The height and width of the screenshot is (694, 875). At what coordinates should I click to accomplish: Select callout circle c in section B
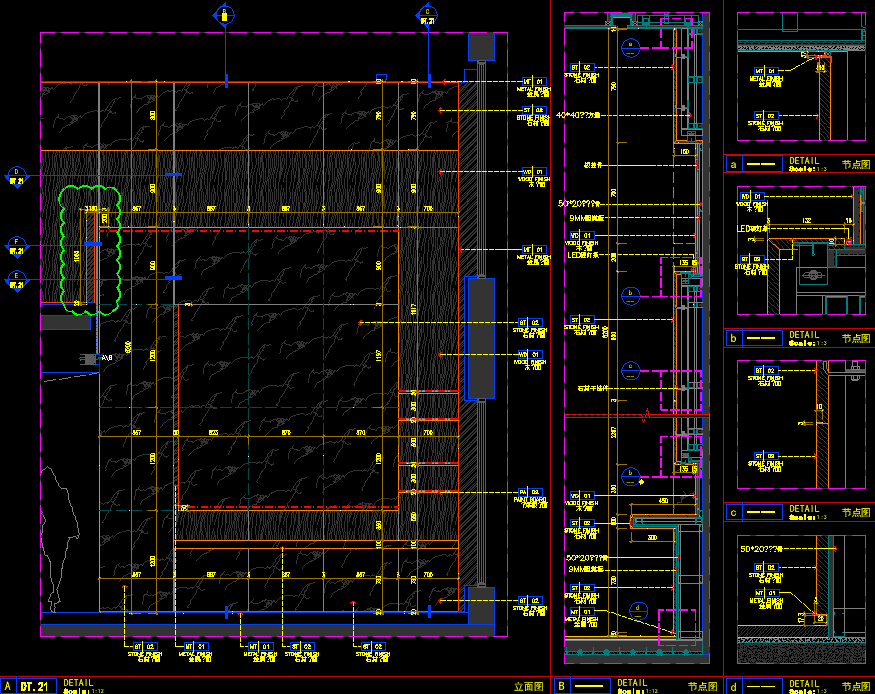point(631,370)
